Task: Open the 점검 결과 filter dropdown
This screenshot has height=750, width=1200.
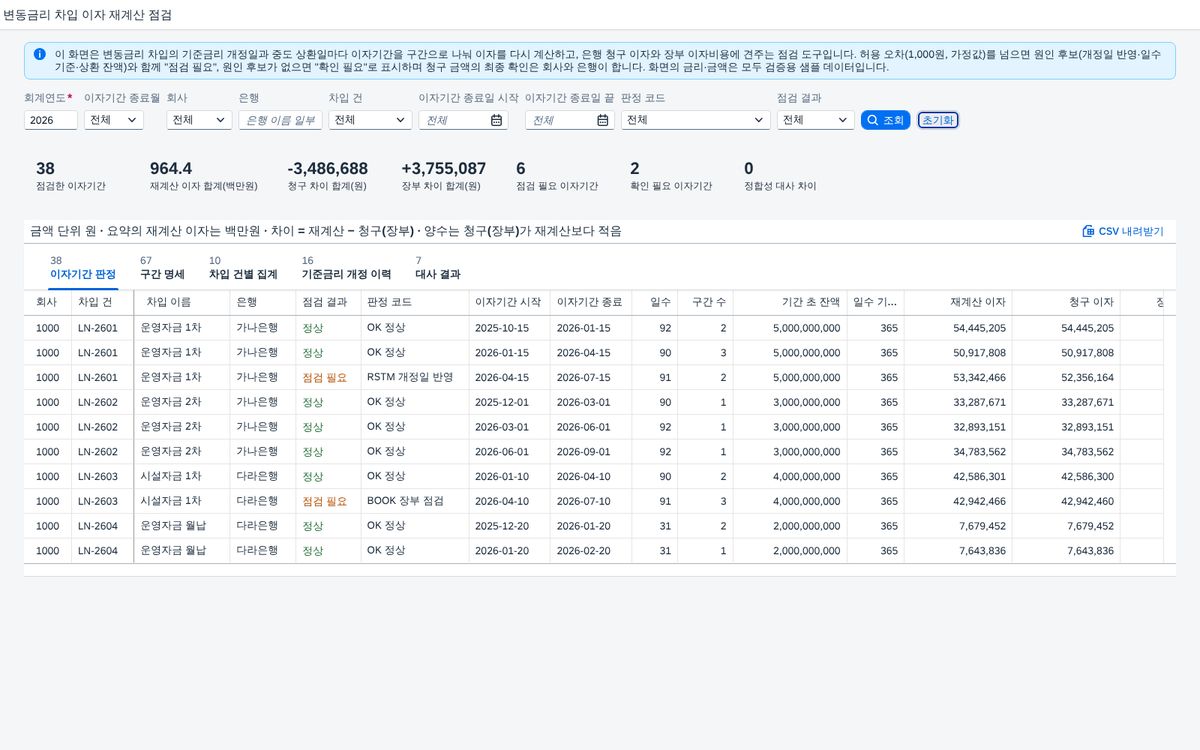Action: [815, 120]
